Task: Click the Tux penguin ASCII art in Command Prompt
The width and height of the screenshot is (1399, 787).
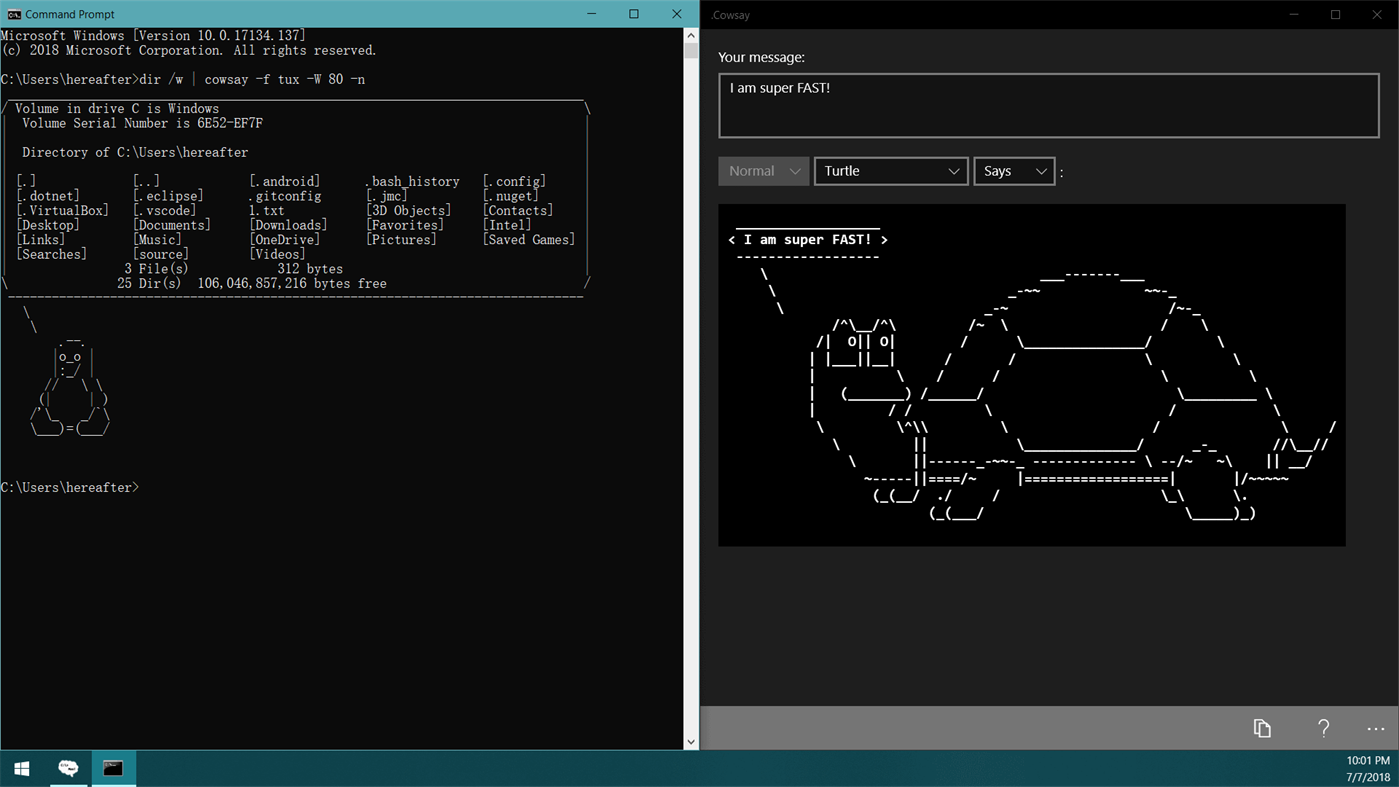Action: pyautogui.click(x=70, y=386)
